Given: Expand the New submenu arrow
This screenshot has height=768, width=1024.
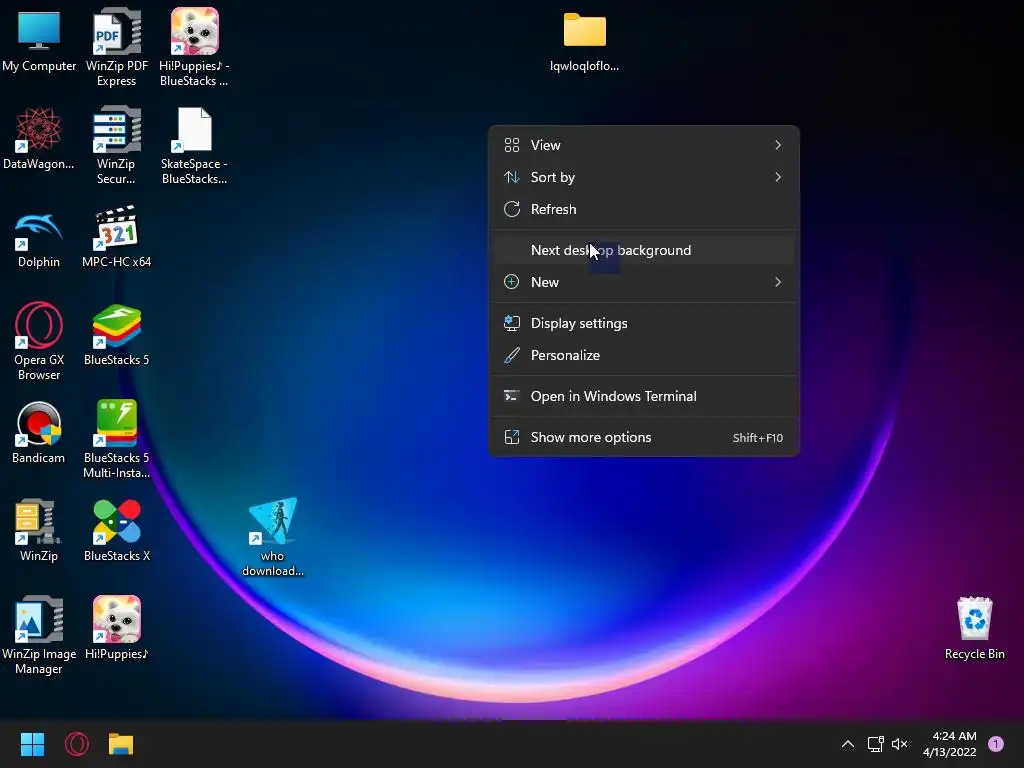Looking at the screenshot, I should (778, 282).
